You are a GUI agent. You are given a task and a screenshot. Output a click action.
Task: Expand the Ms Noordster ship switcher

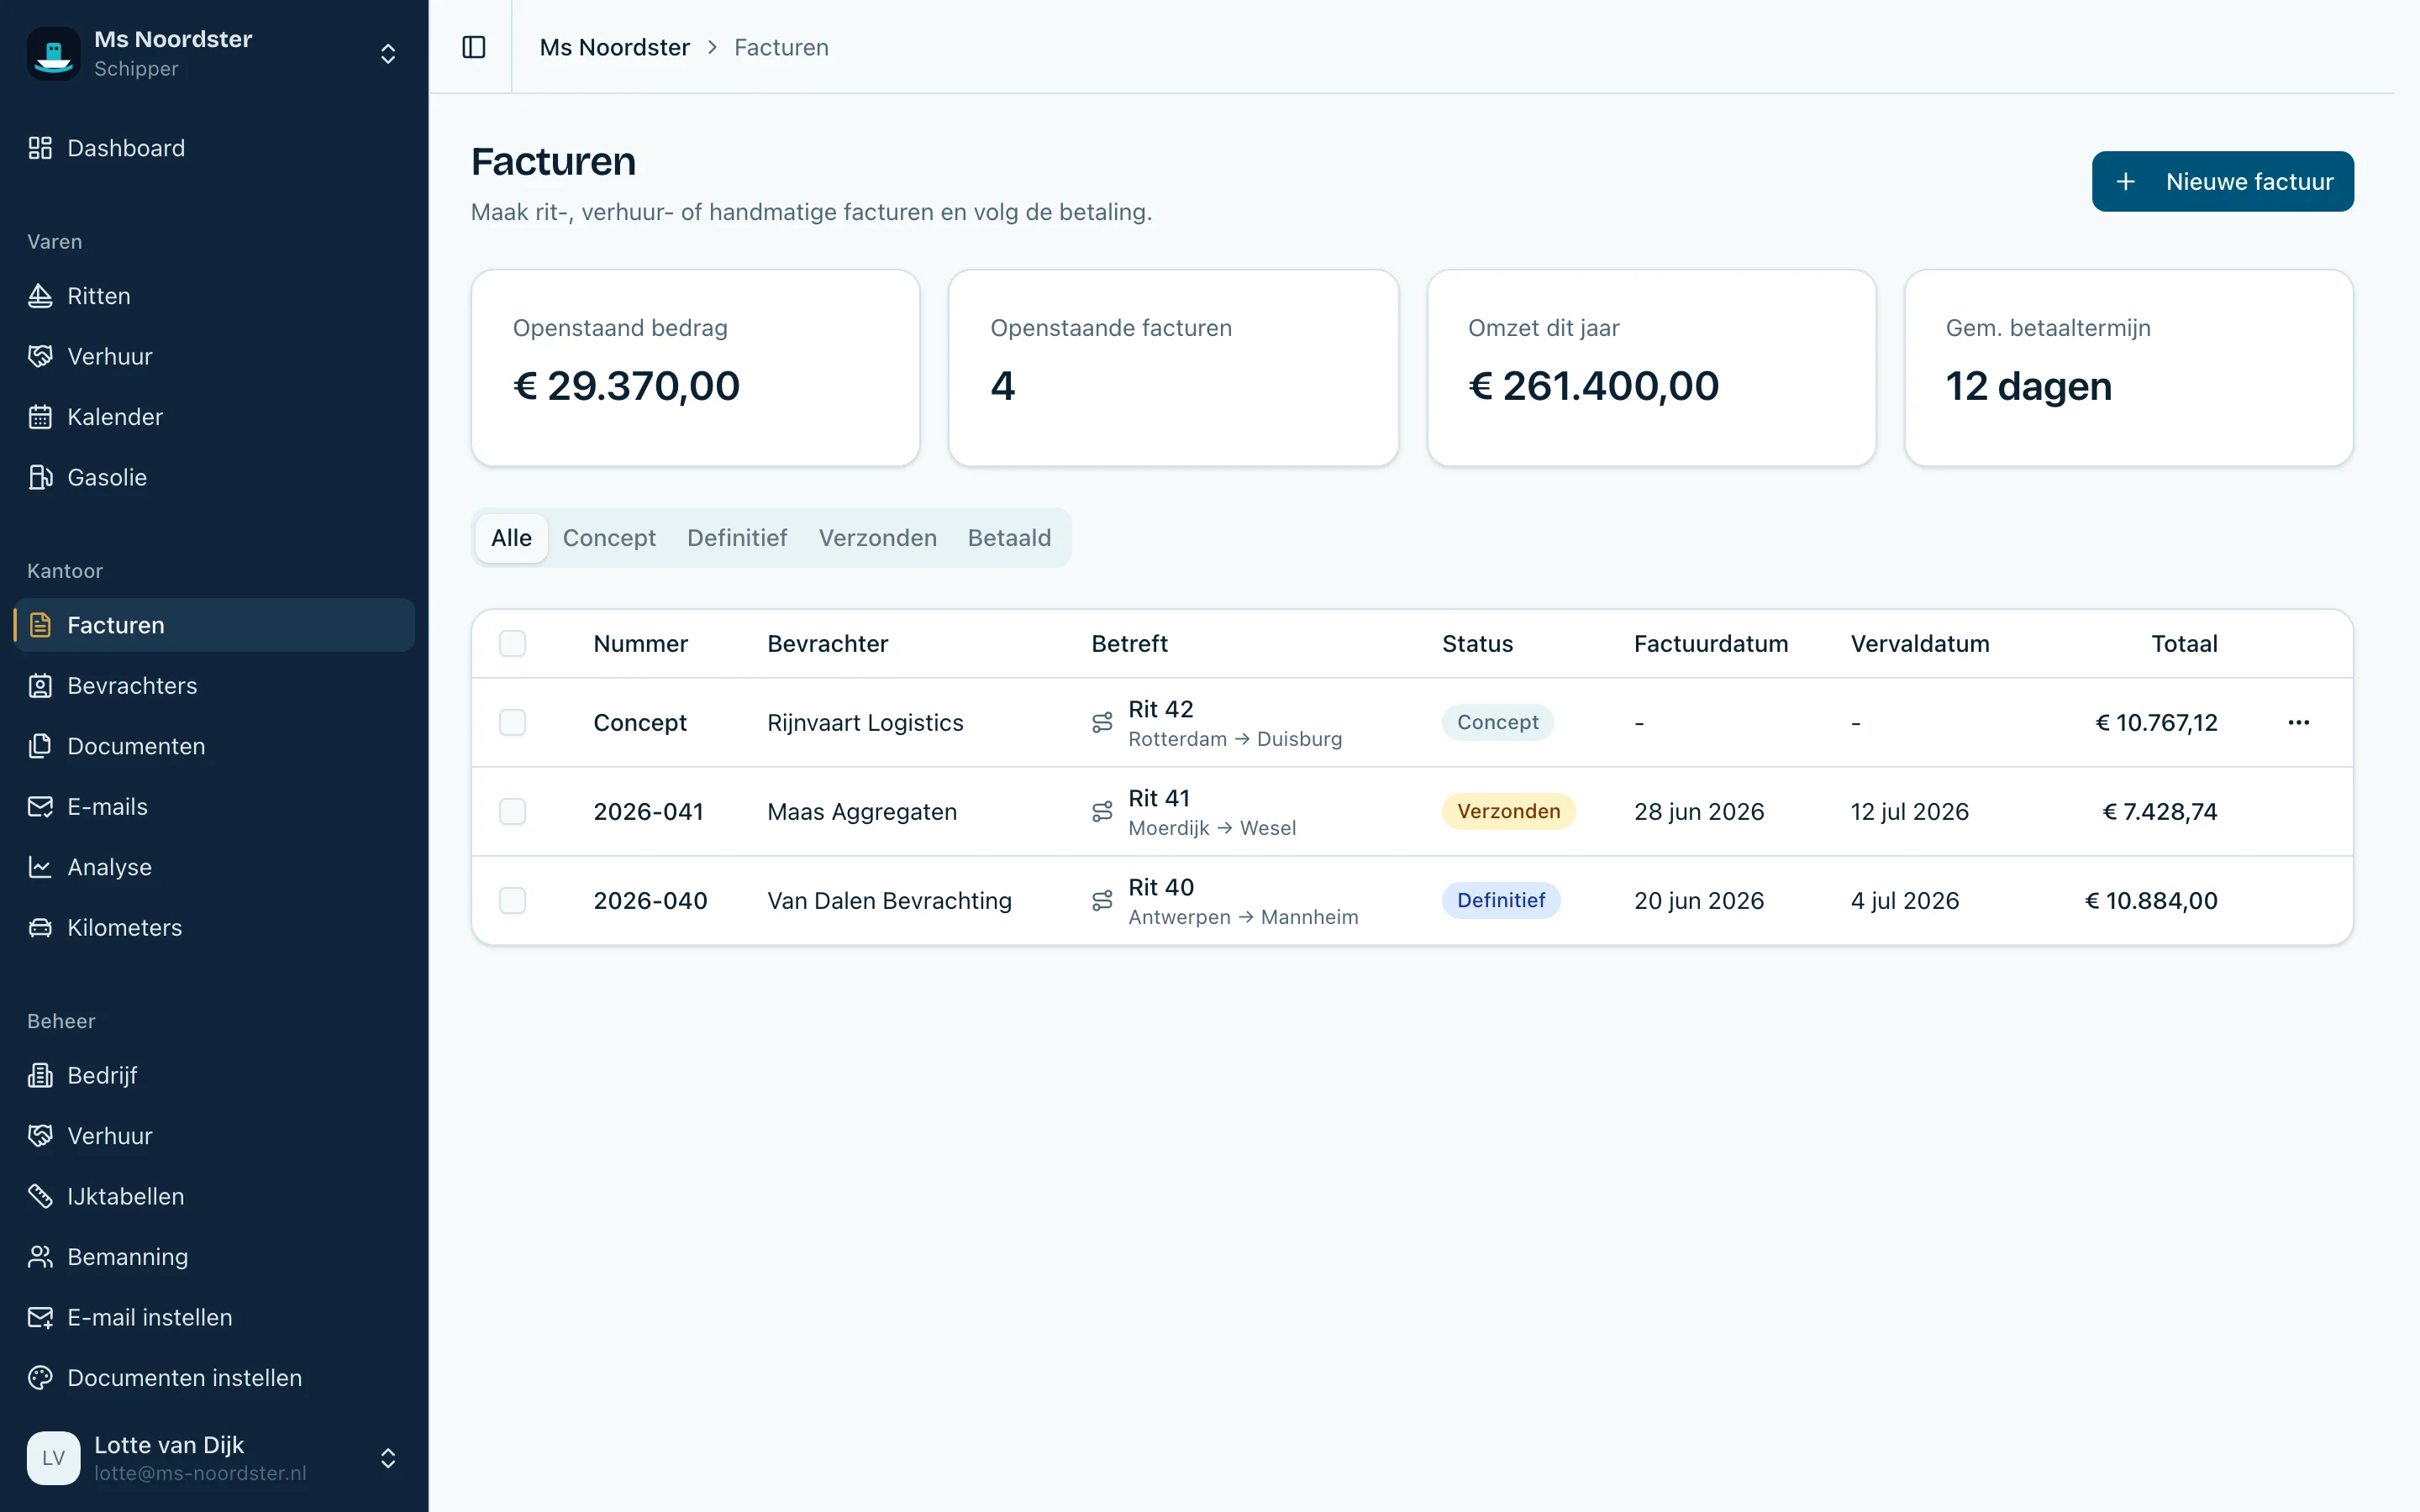tap(214, 53)
